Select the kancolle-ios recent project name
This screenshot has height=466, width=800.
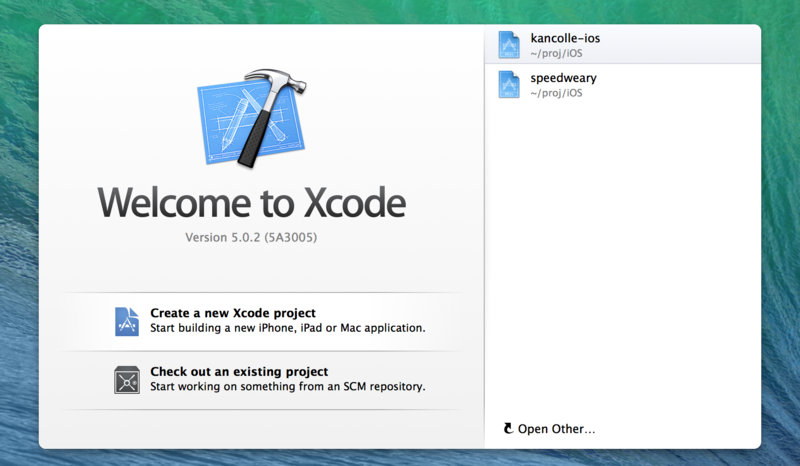(x=565, y=38)
